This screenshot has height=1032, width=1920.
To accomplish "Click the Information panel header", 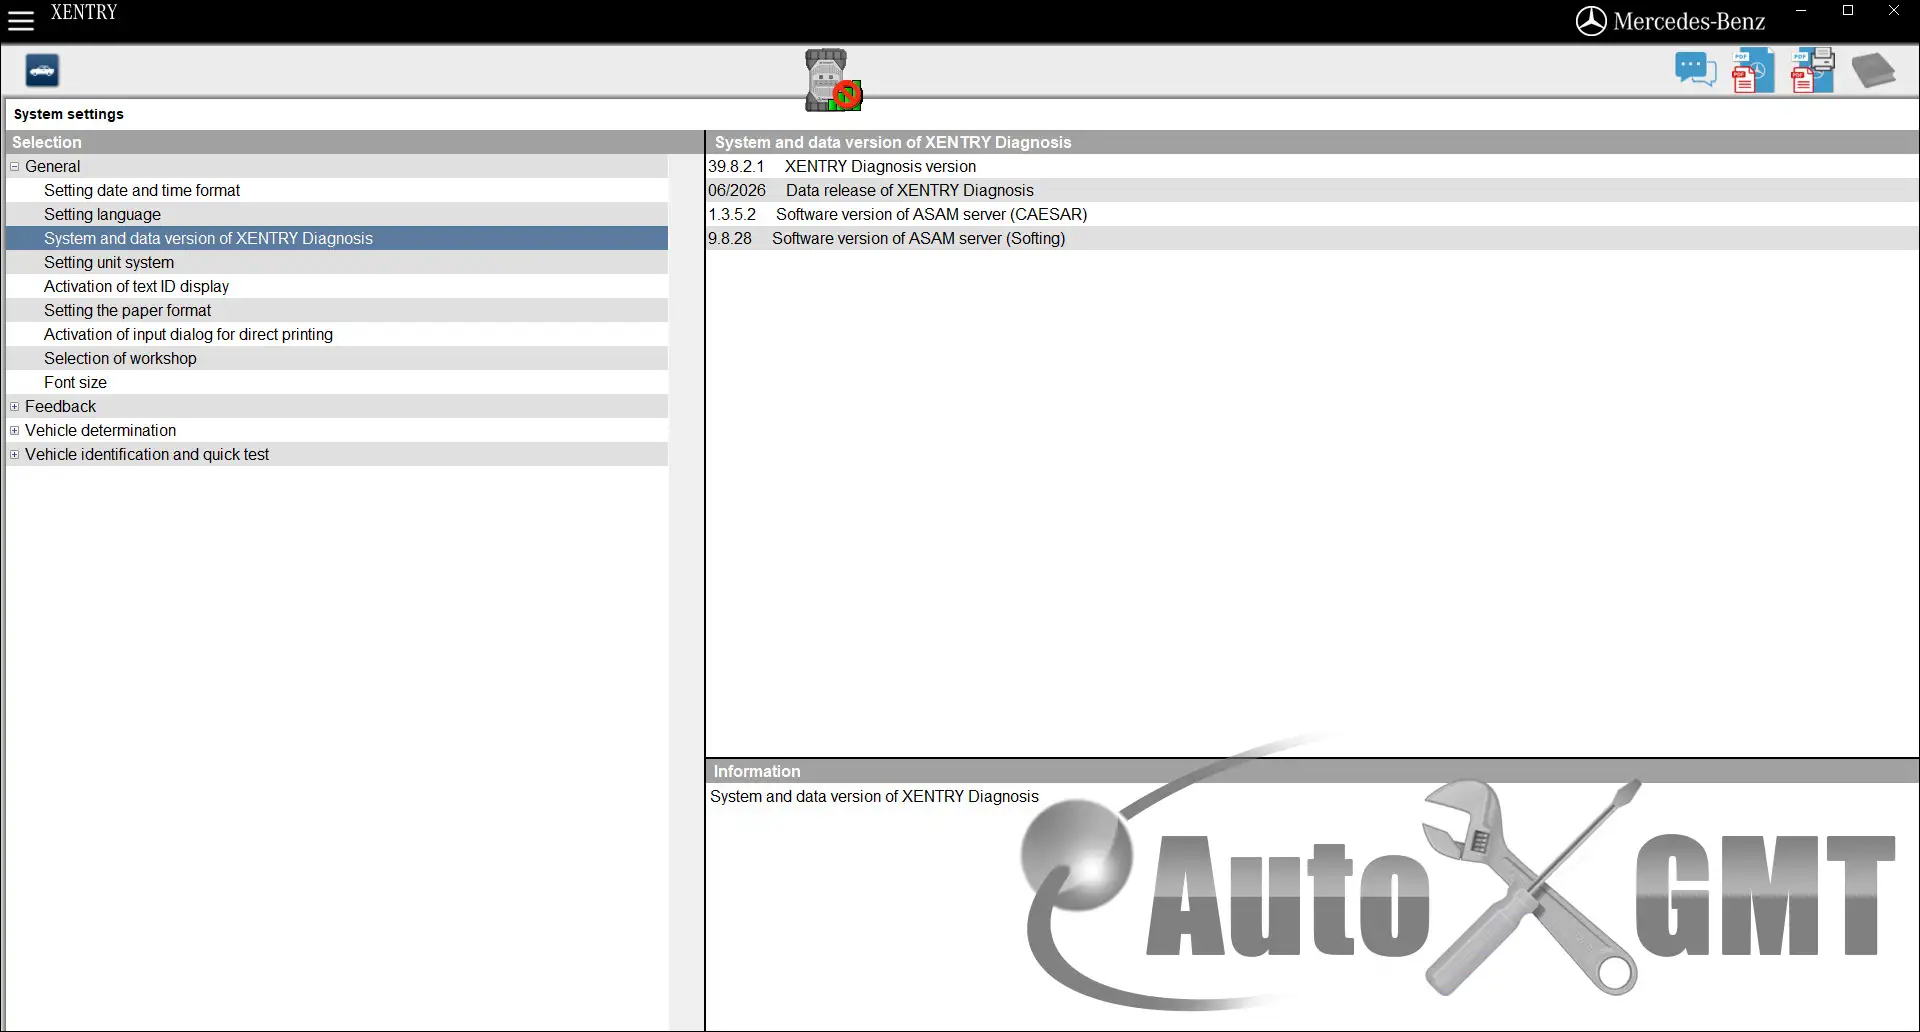I will pyautogui.click(x=1312, y=771).
